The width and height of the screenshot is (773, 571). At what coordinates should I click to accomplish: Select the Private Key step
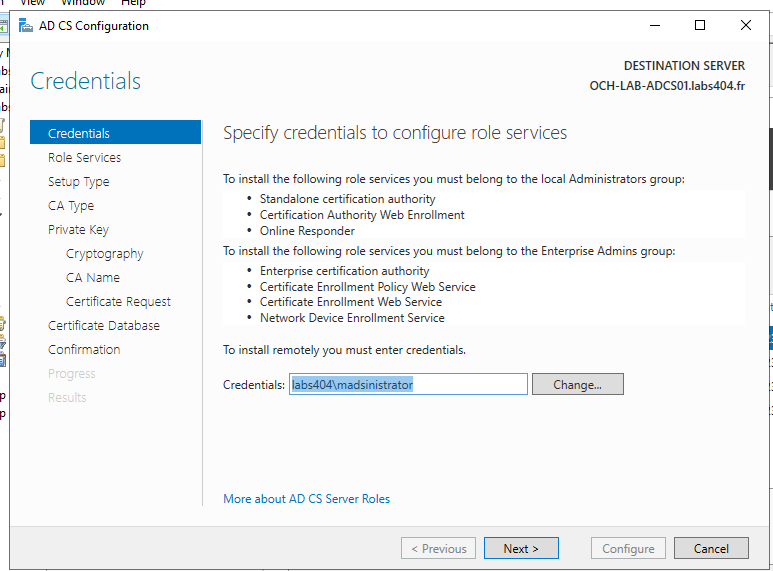(78, 230)
